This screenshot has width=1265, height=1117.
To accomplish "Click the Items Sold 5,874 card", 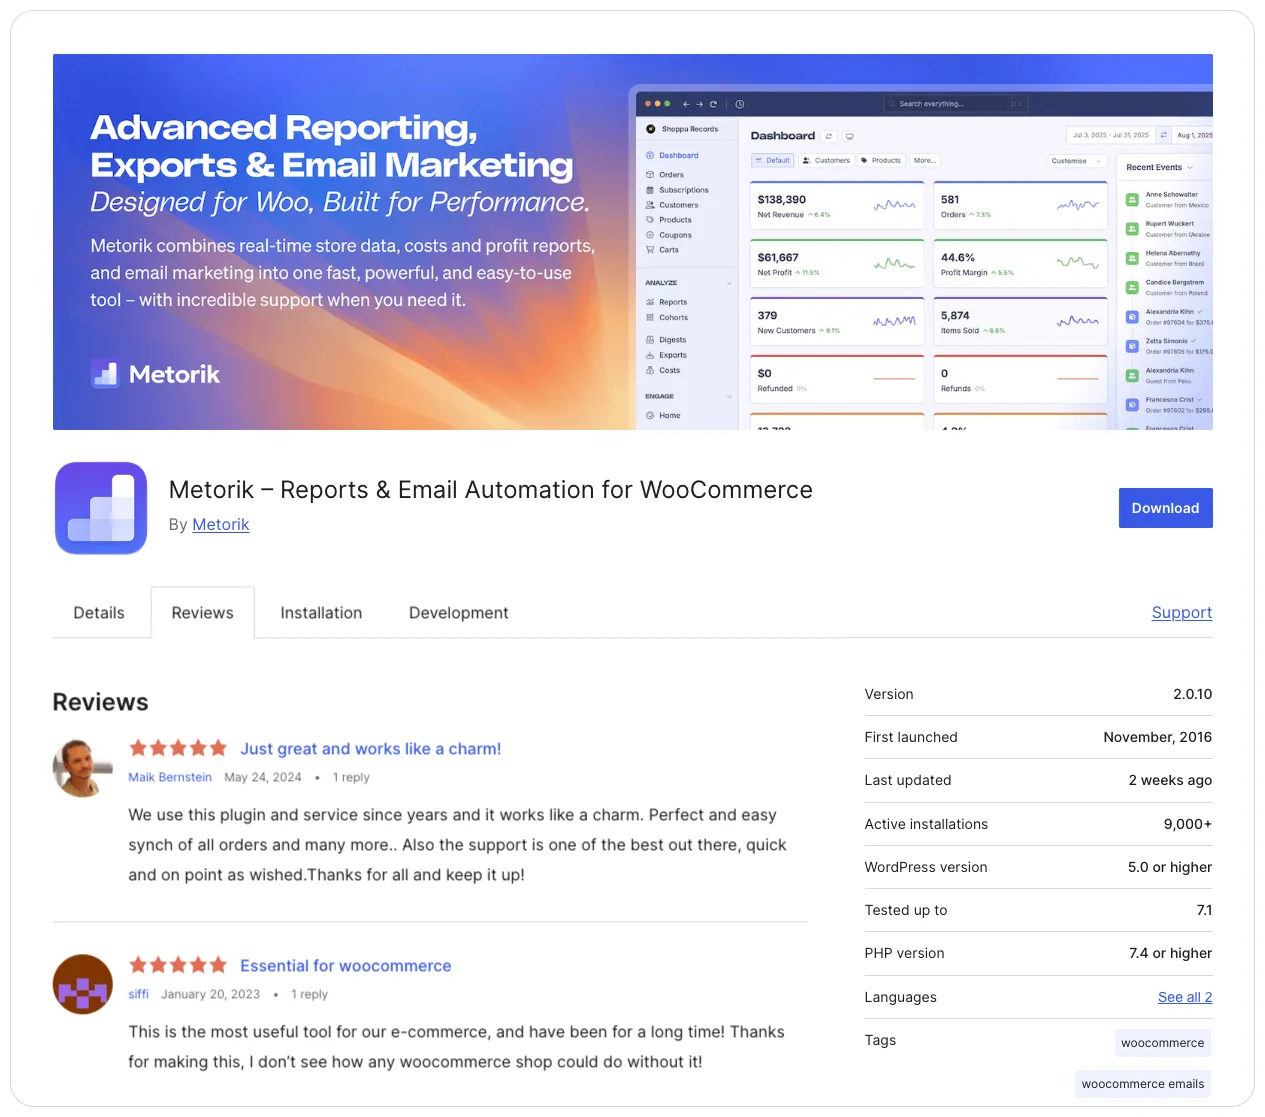I will (x=1020, y=322).
